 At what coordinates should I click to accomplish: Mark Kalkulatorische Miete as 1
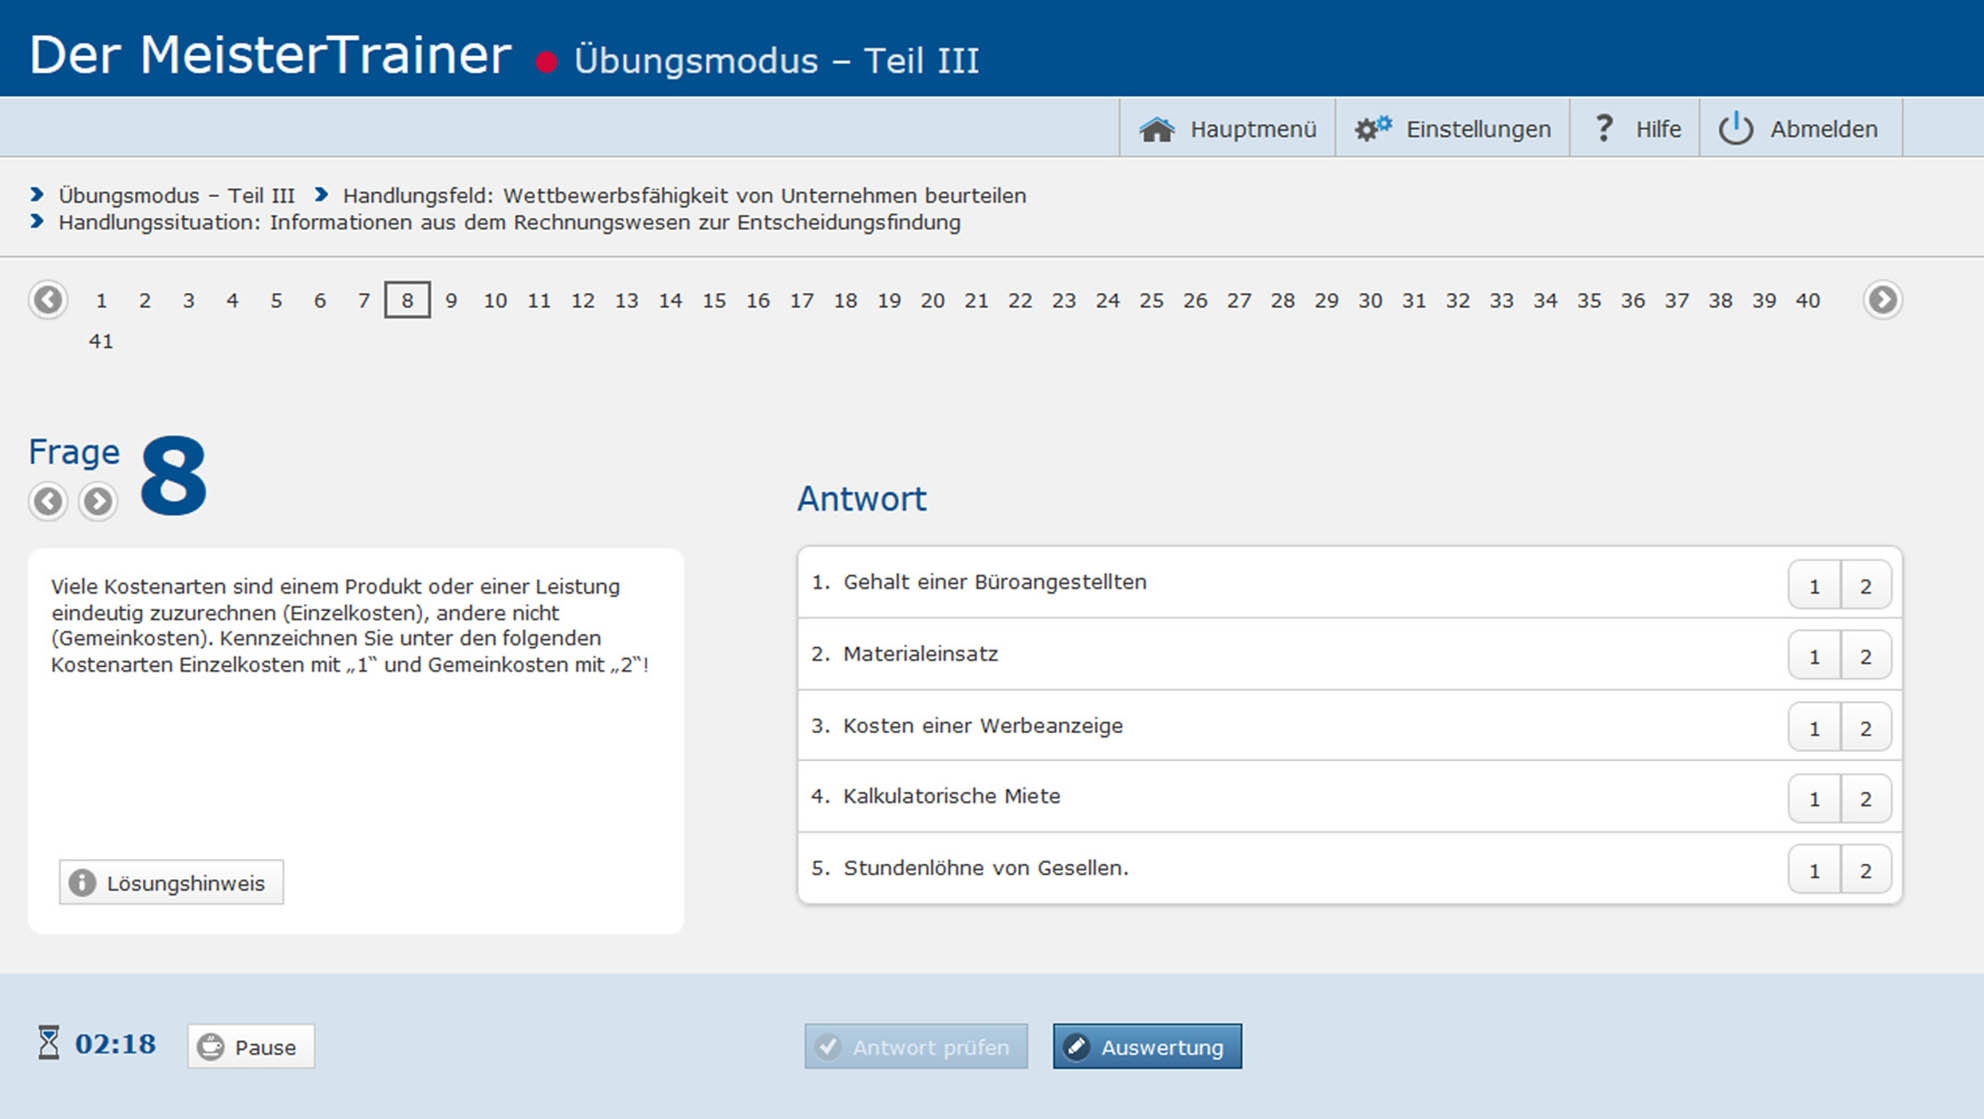[1814, 799]
